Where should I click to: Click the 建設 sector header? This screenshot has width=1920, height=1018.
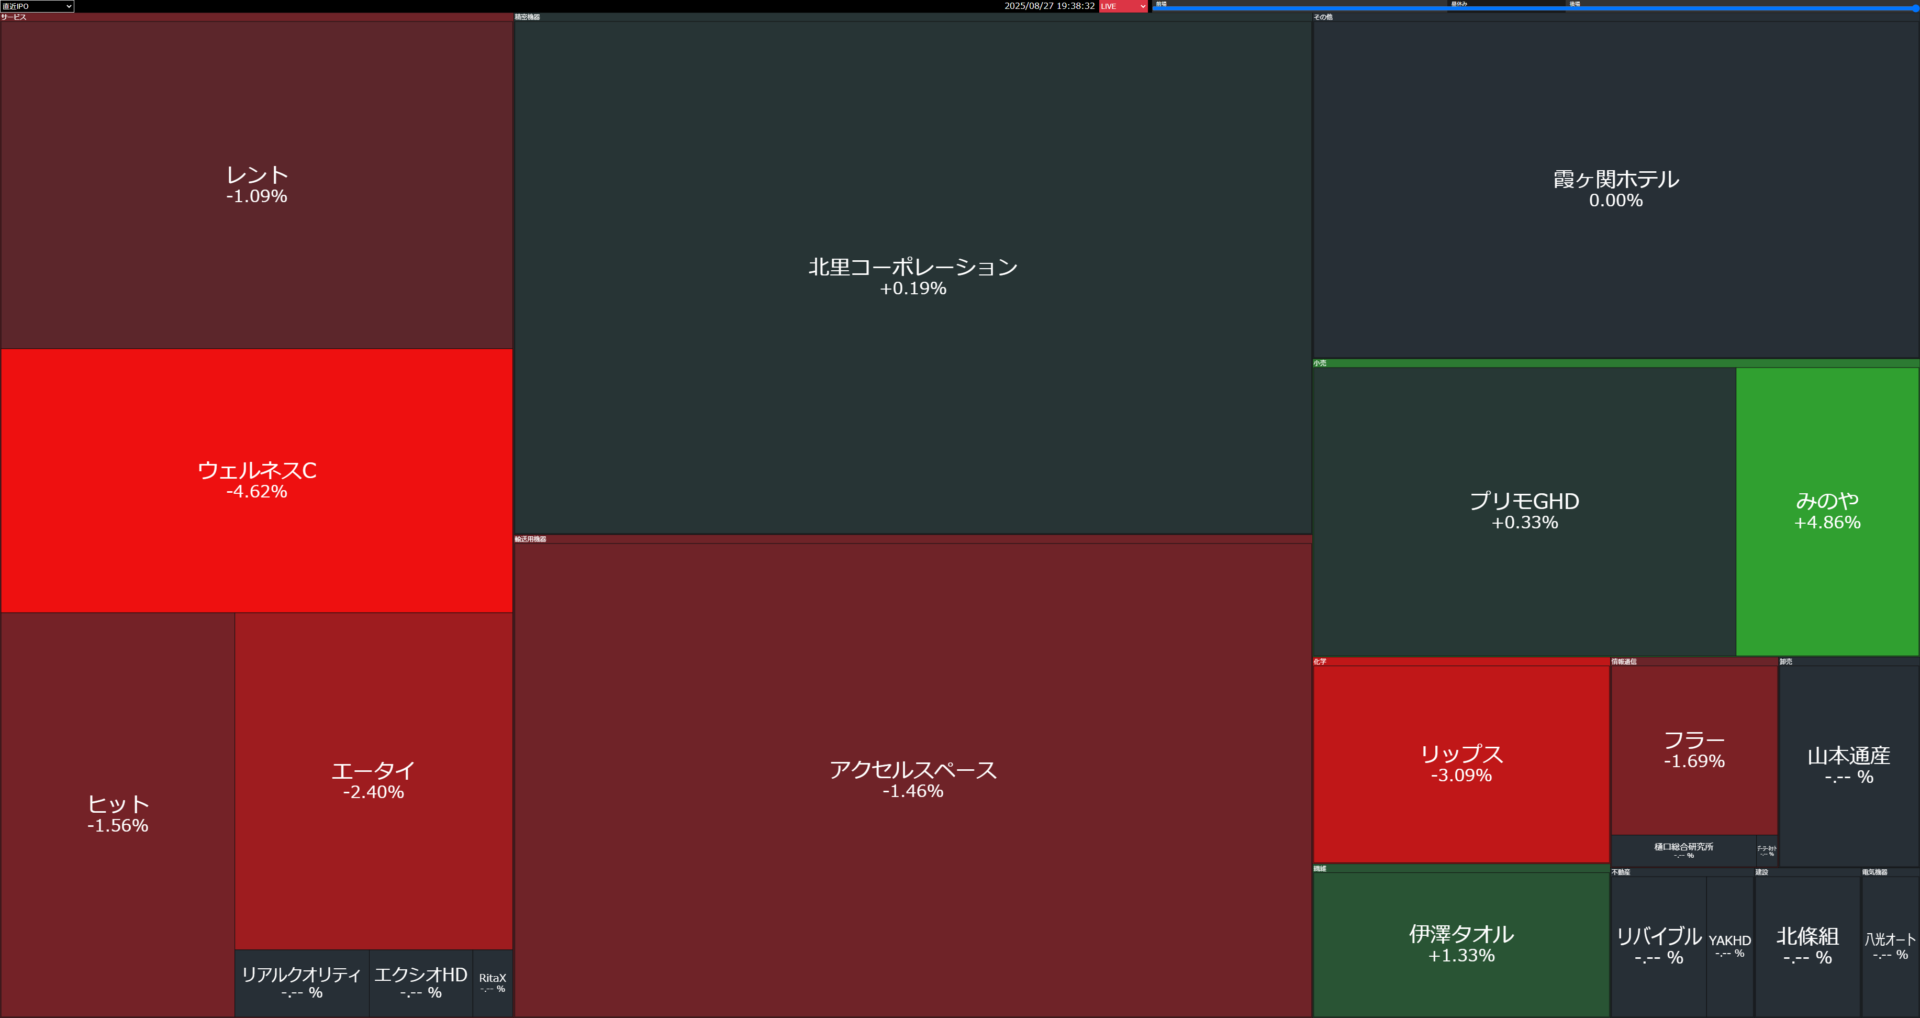pos(1807,872)
